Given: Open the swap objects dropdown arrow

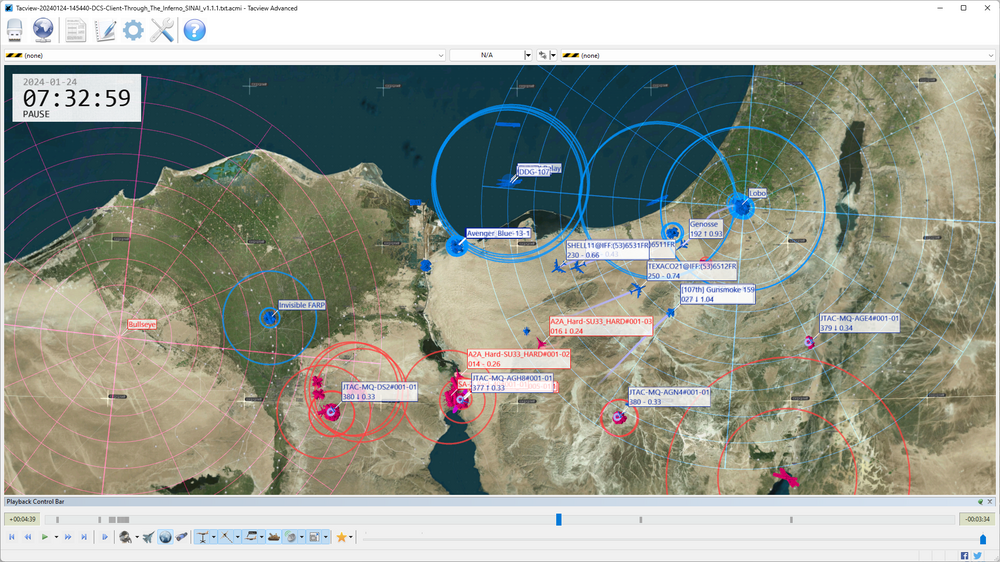Looking at the screenshot, I should coord(553,55).
